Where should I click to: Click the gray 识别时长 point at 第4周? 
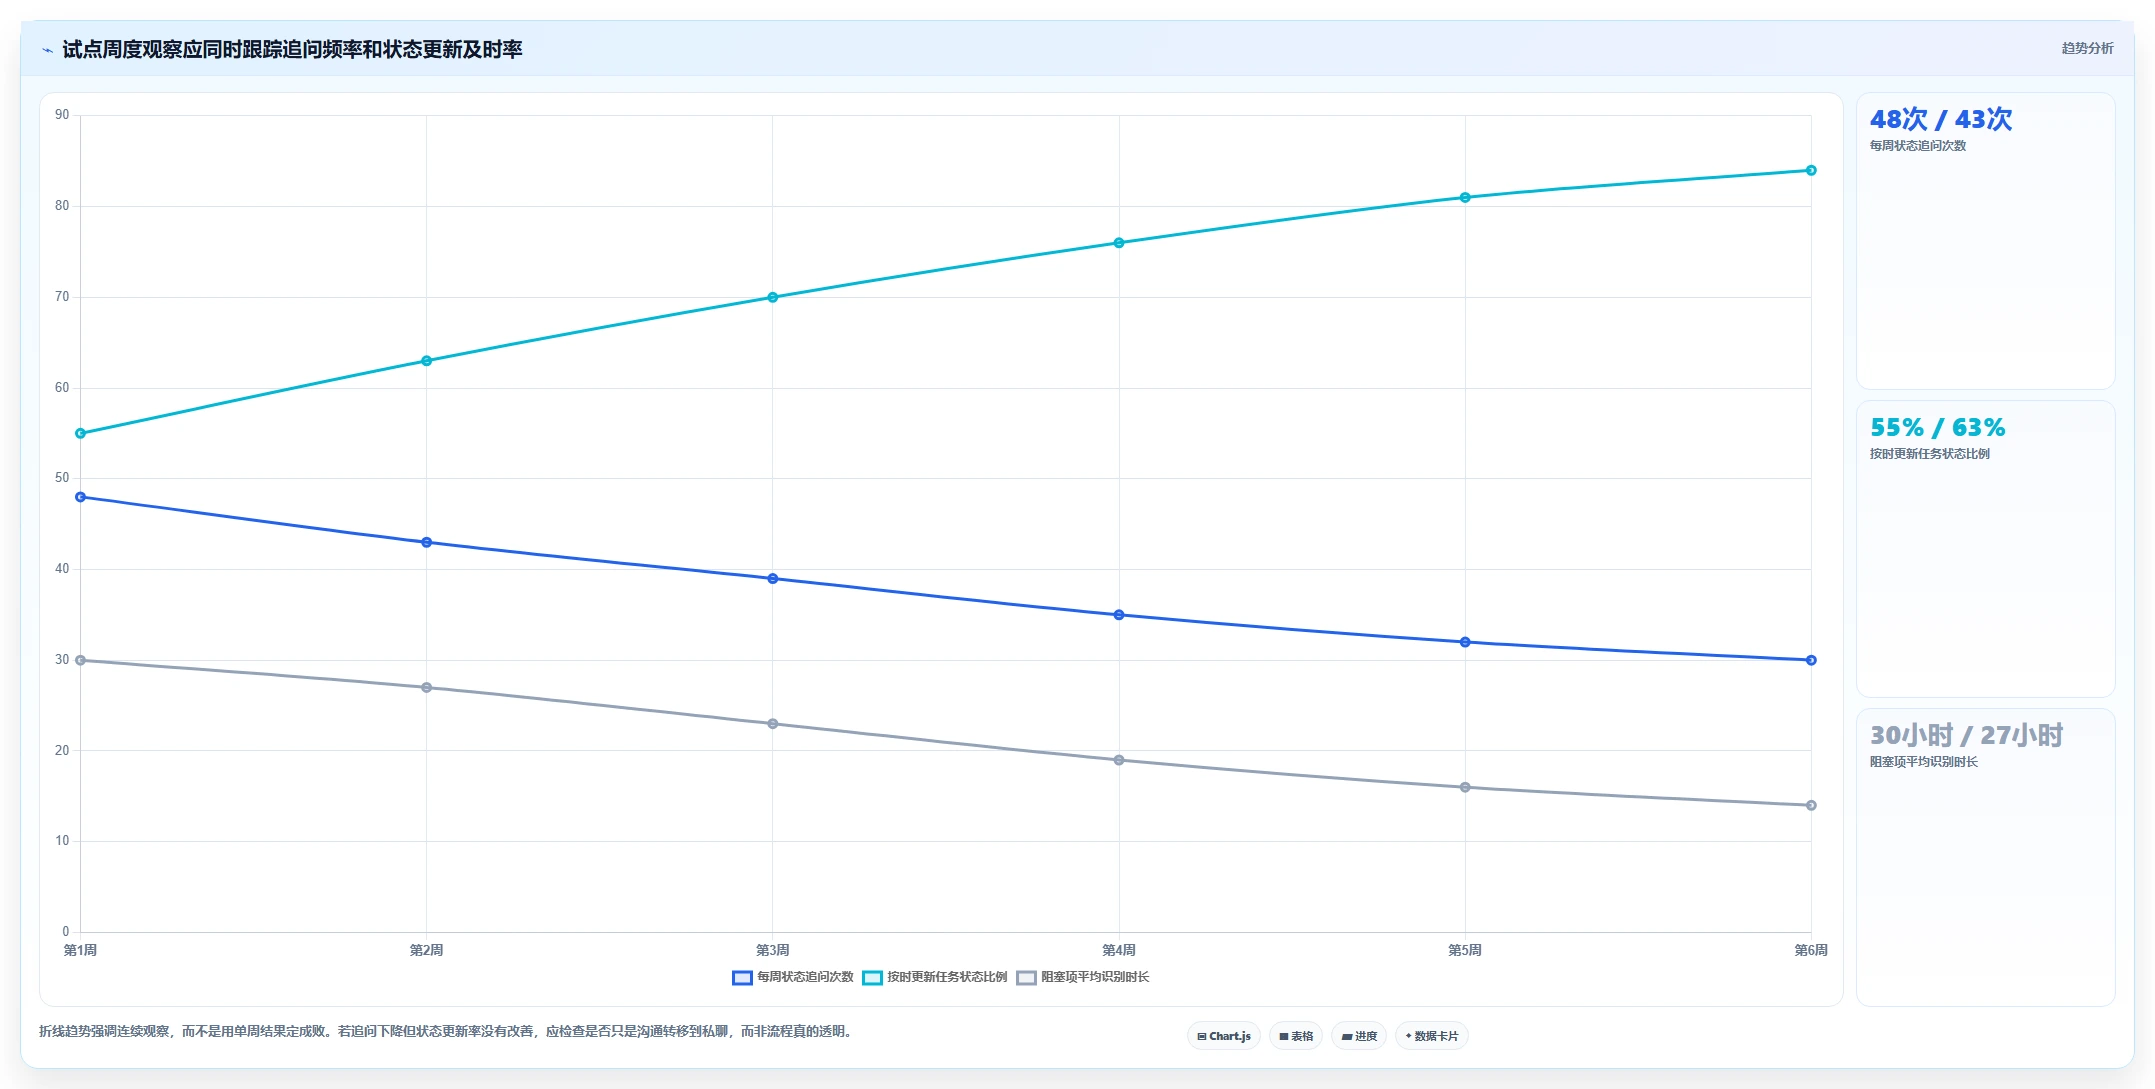click(x=1119, y=760)
